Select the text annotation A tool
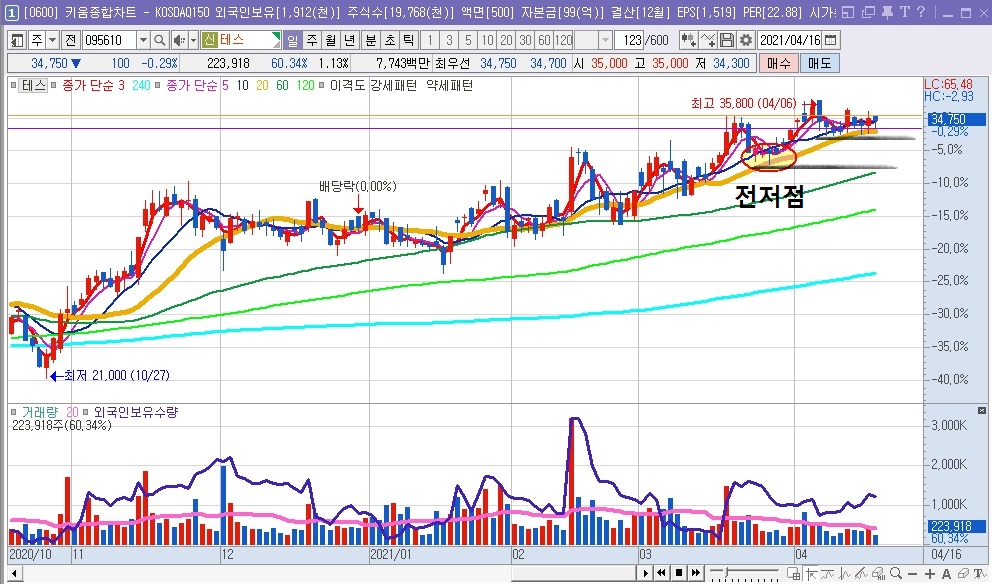Image resolution: width=992 pixels, height=584 pixels. point(946,574)
